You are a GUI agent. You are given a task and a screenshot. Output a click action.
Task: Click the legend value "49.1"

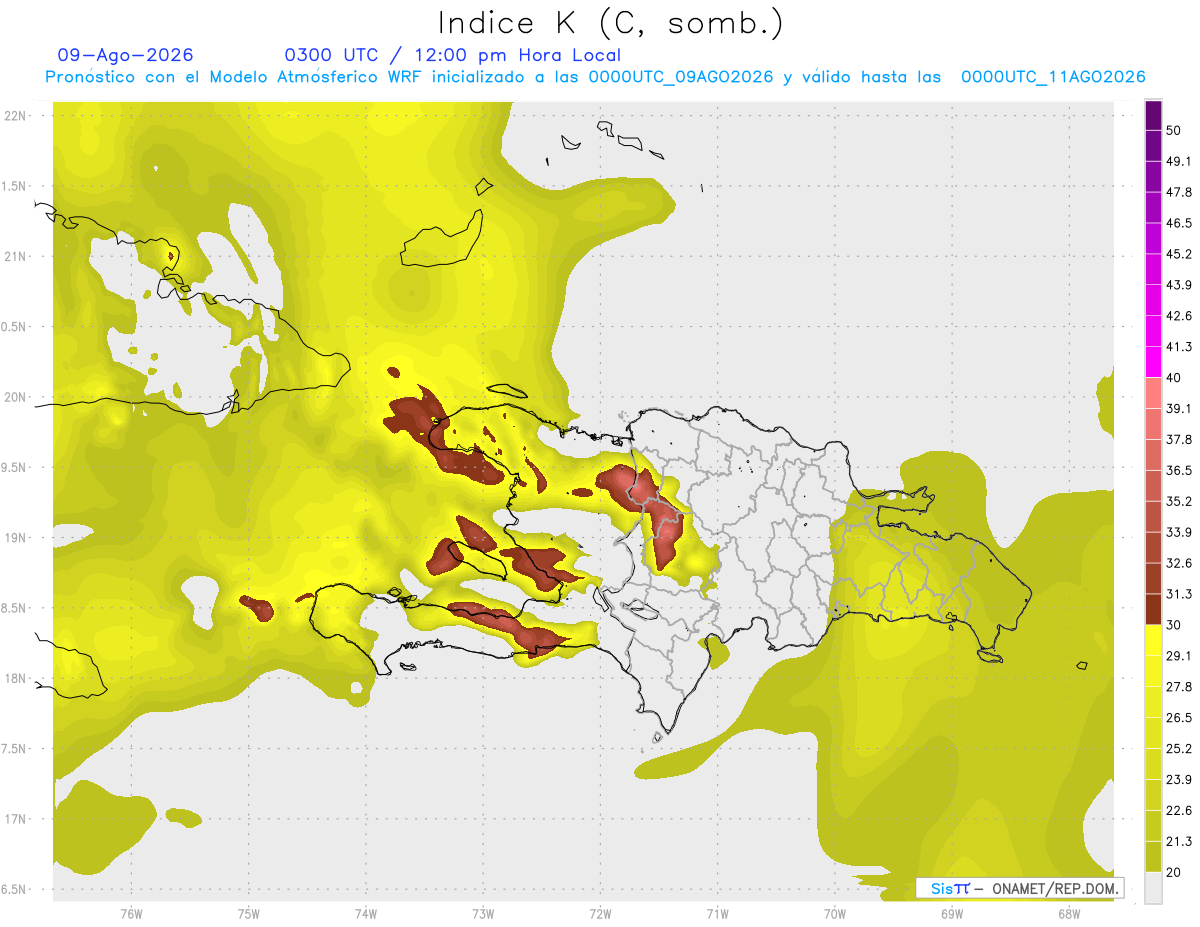1179,161
